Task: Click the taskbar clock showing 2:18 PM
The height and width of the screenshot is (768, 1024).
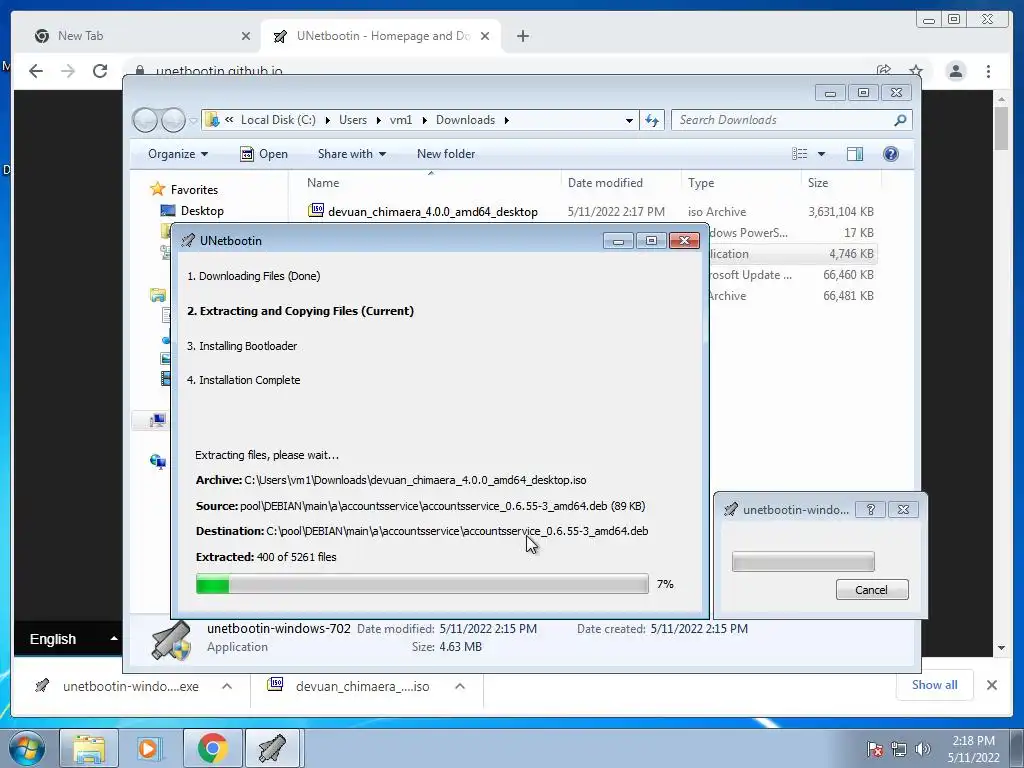Action: click(973, 749)
